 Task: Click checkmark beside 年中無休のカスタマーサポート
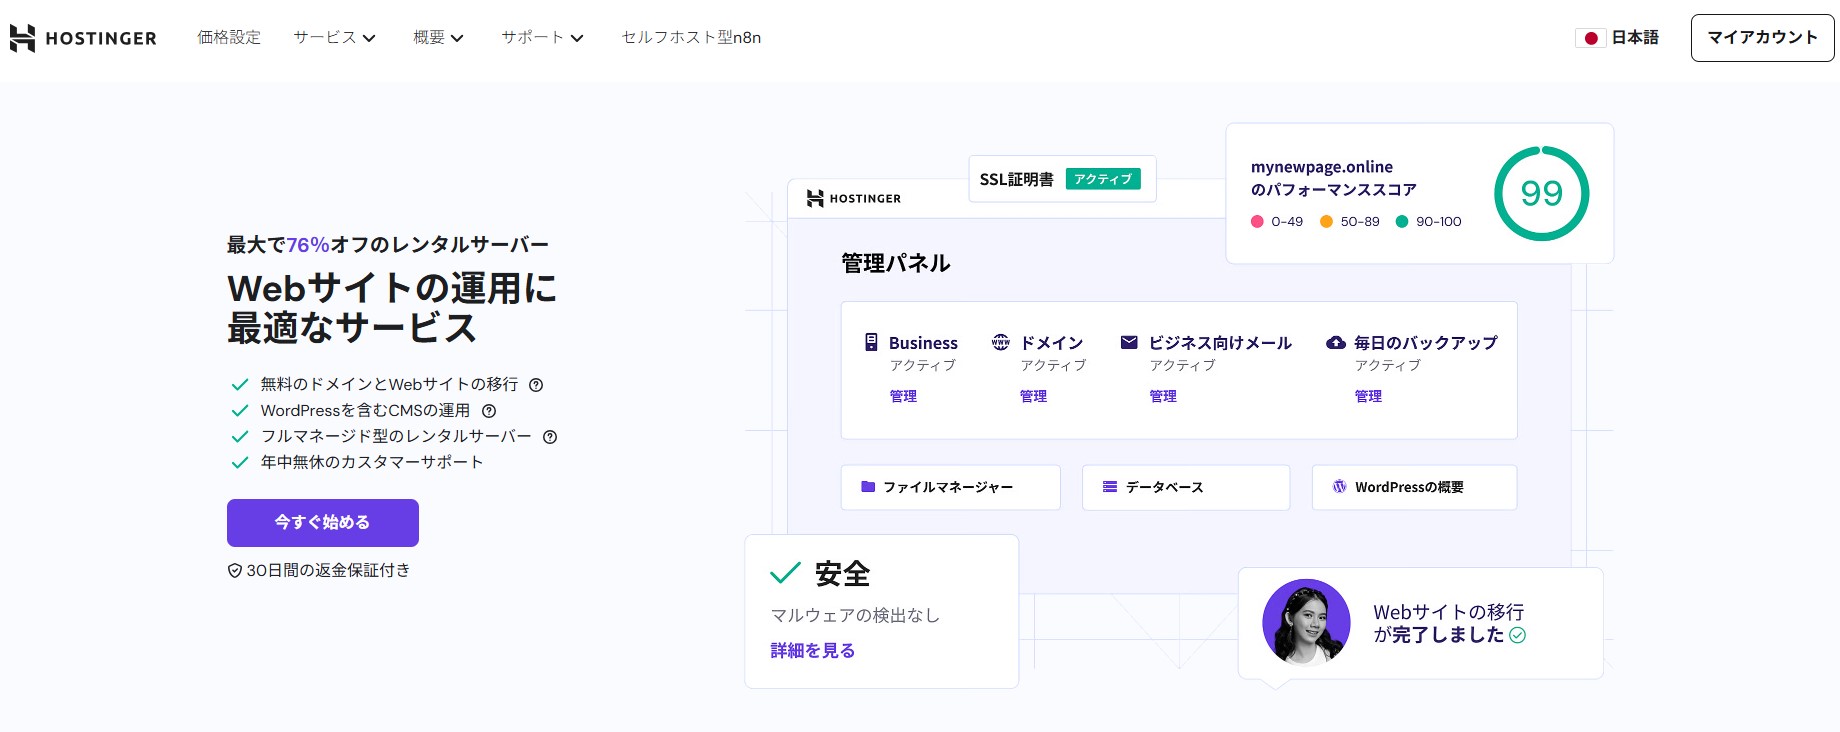[x=240, y=463]
